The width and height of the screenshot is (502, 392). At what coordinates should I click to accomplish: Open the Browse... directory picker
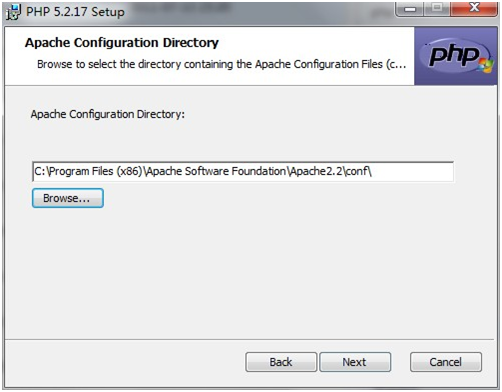coord(68,198)
